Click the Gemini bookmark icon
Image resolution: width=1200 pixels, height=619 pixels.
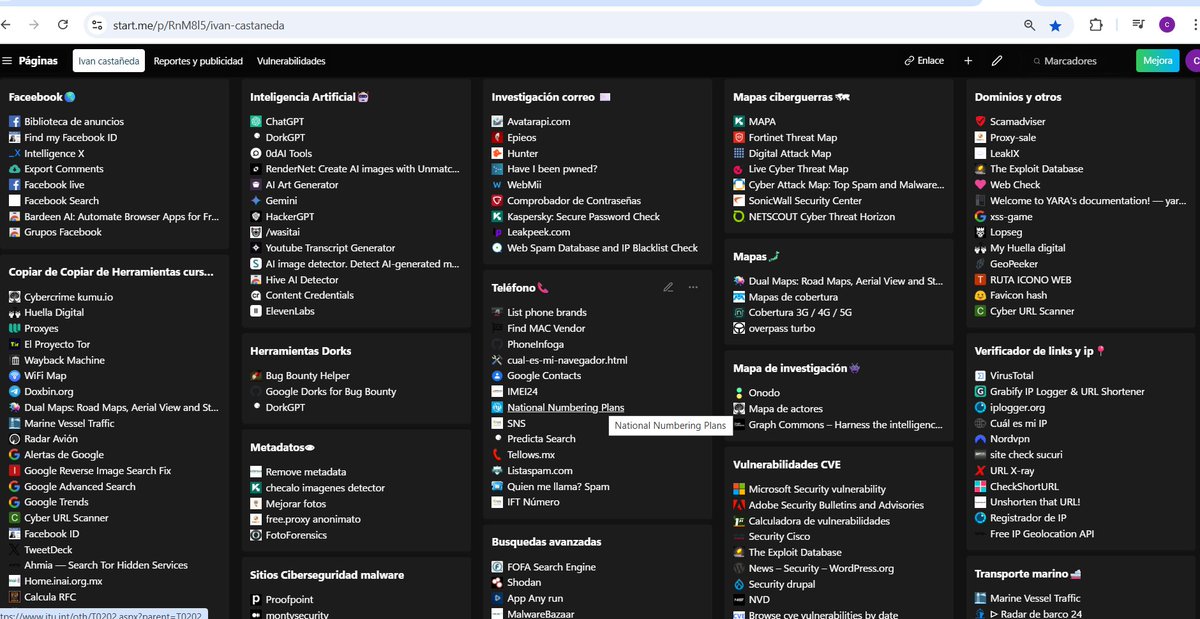(257, 201)
